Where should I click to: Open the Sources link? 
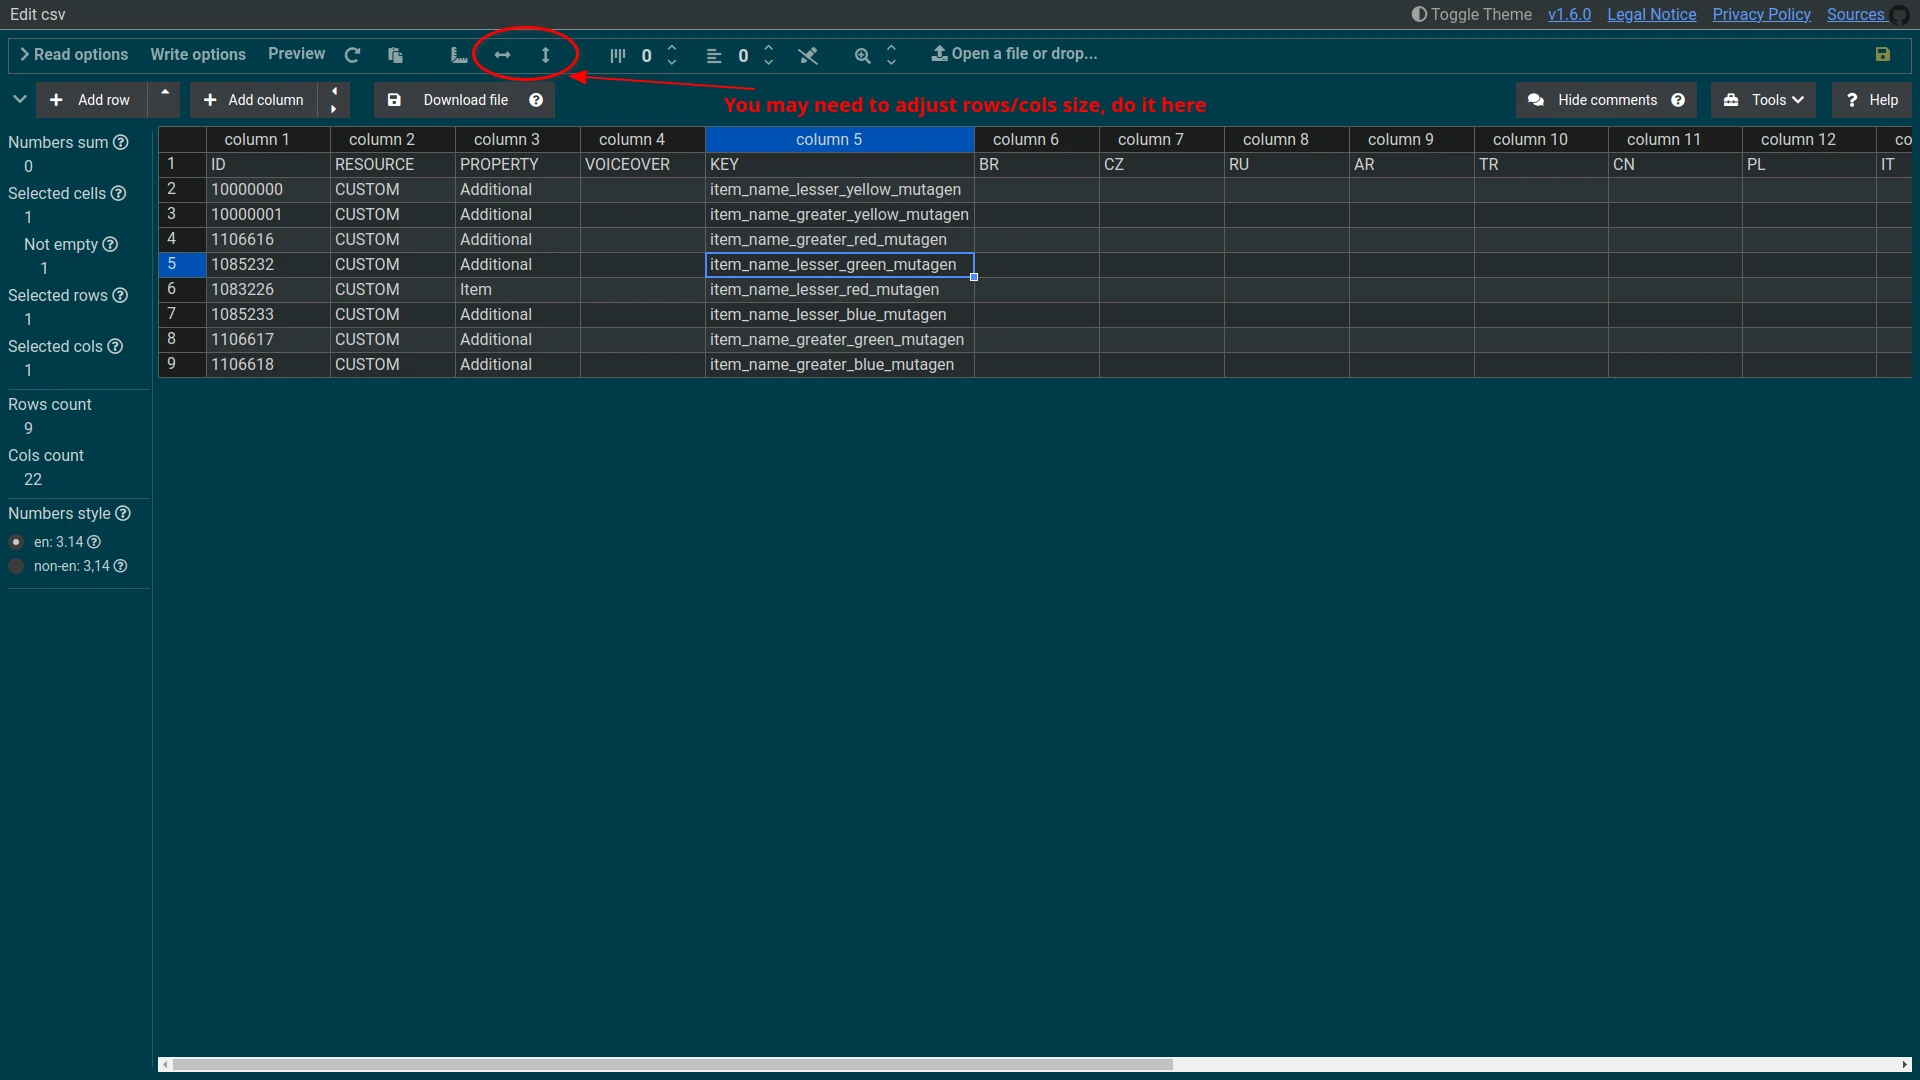click(1855, 14)
